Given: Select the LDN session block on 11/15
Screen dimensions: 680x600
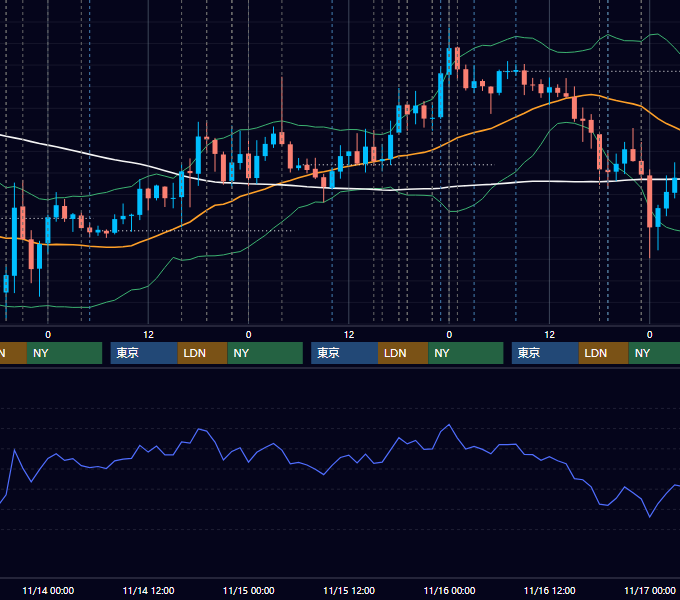Looking at the screenshot, I should [x=403, y=353].
